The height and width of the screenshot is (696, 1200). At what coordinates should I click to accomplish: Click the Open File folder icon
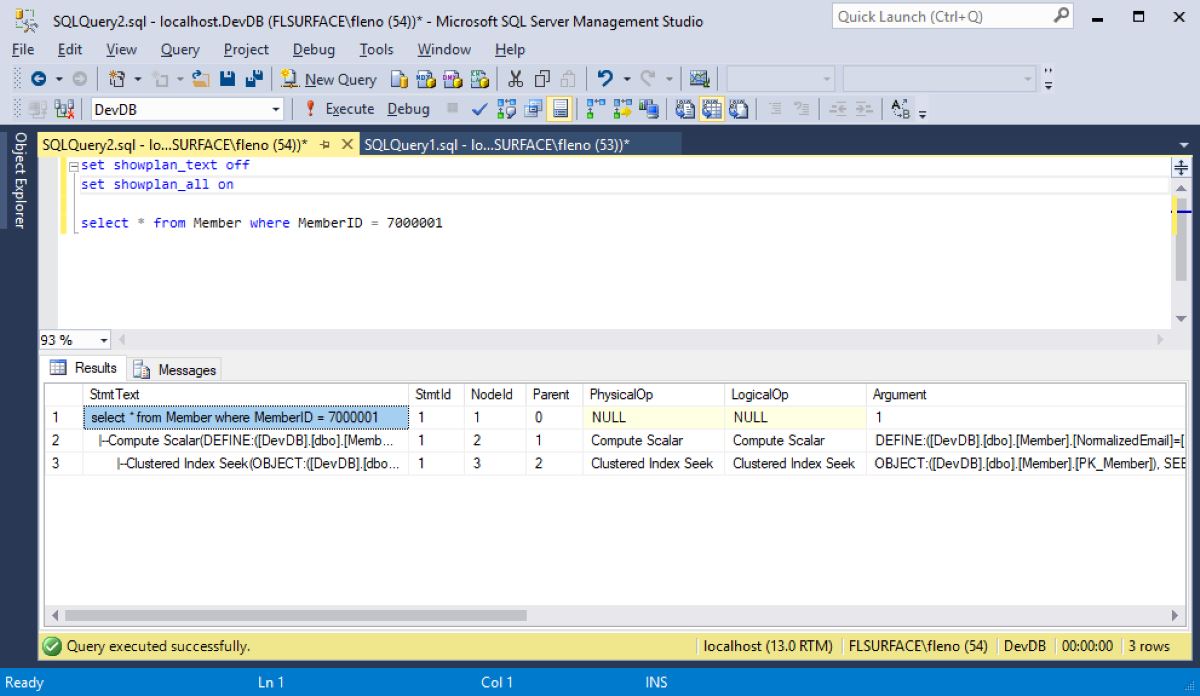pos(200,79)
